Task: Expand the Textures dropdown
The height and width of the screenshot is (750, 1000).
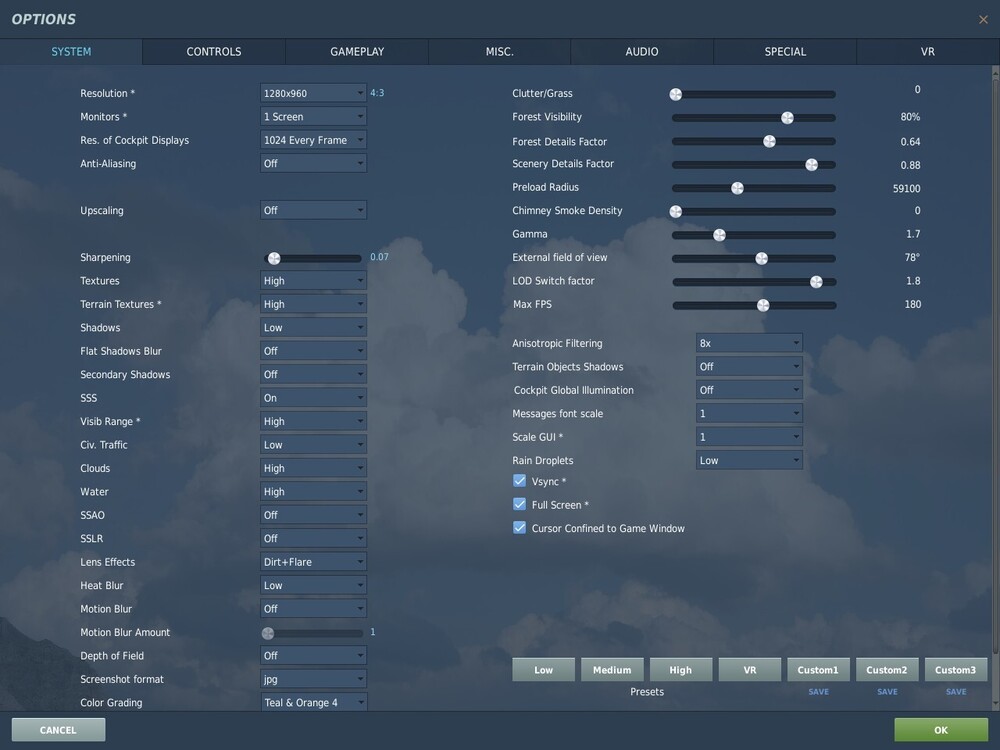Action: 313,281
